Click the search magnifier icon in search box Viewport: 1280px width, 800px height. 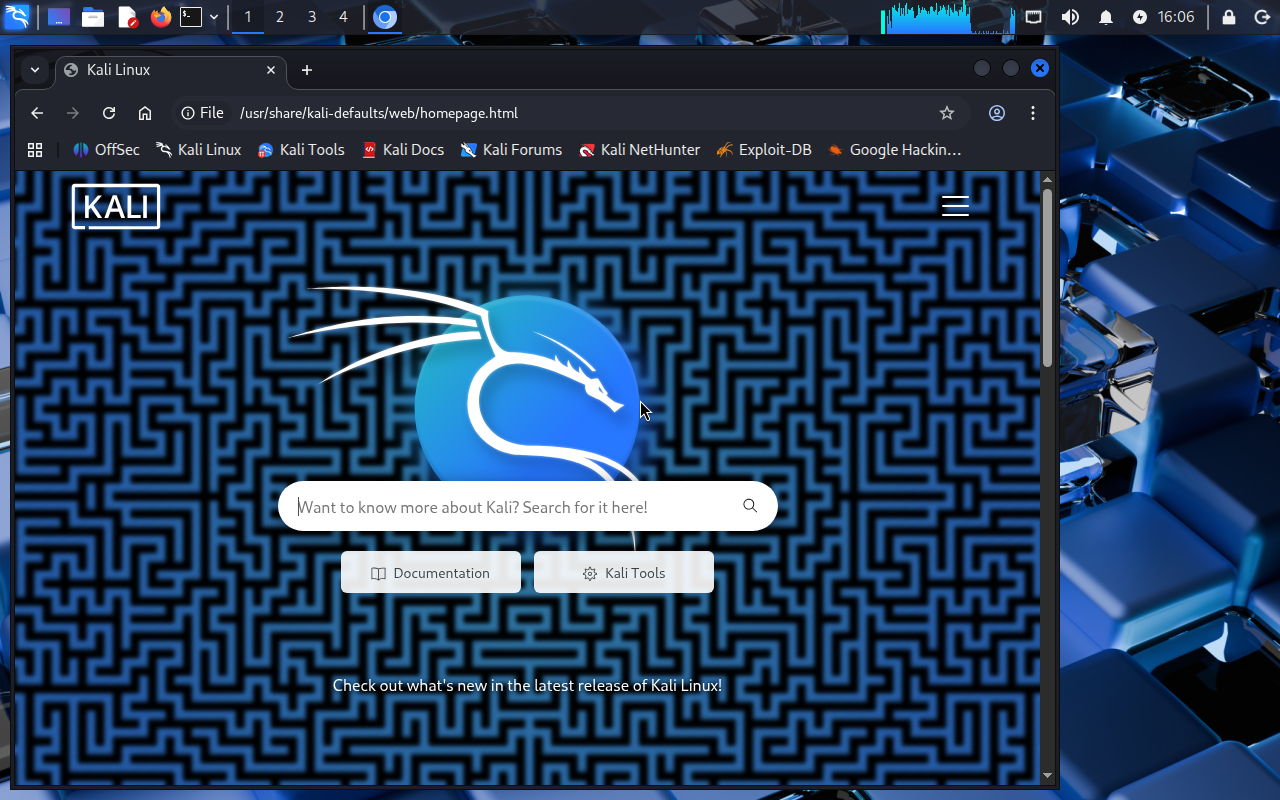(x=750, y=506)
